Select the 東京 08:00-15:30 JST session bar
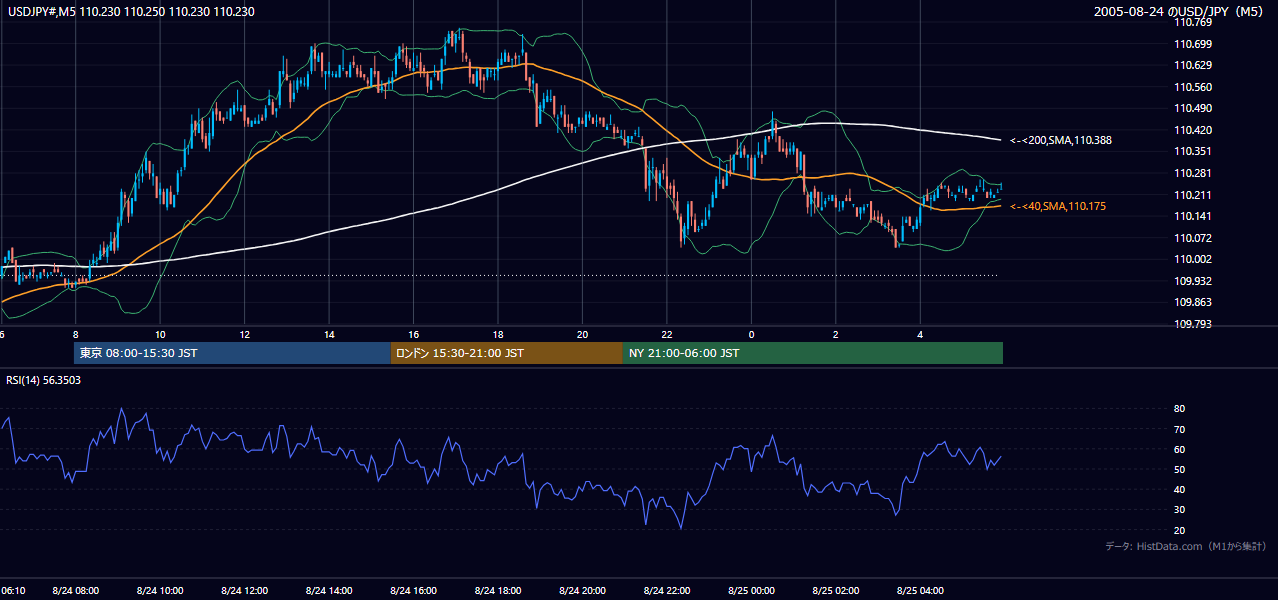The height and width of the screenshot is (600, 1278). [x=232, y=353]
